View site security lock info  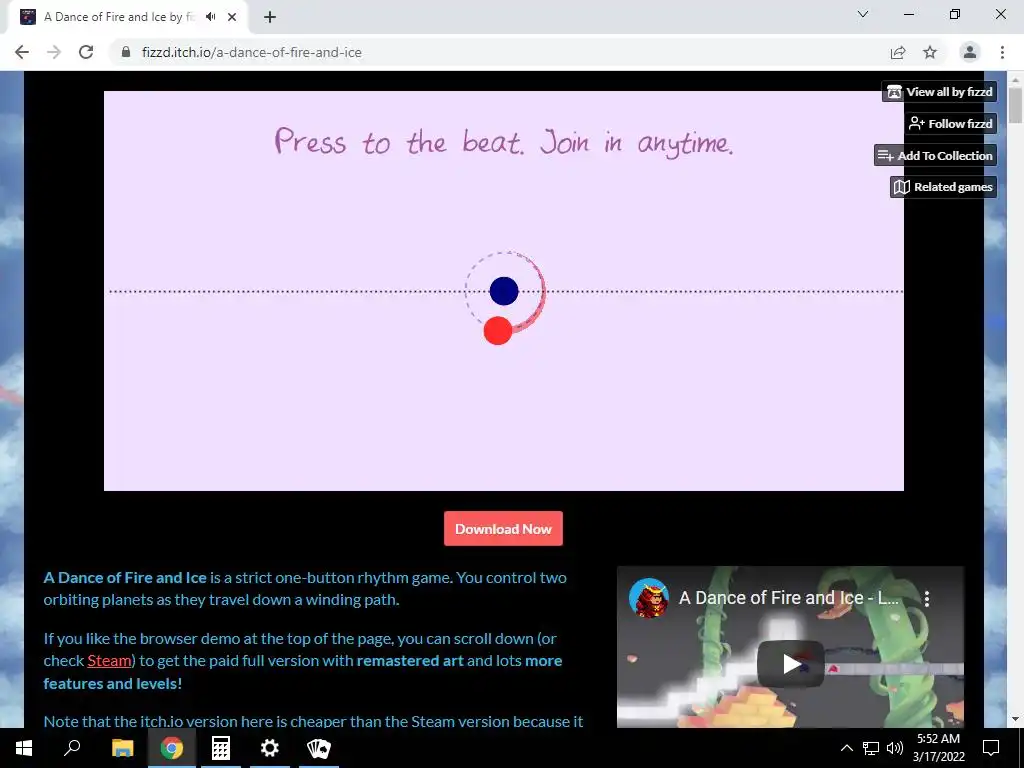(x=126, y=52)
